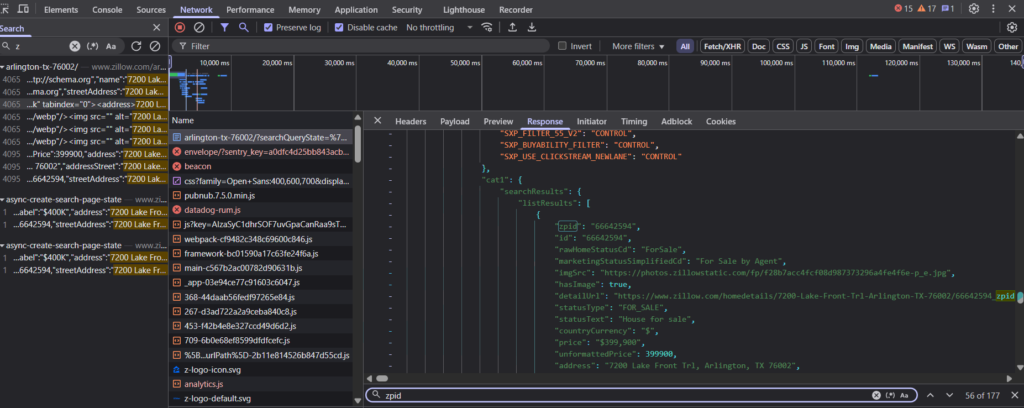This screenshot has width=1024, height=408.
Task: Close the Search sidebar panel
Action: 156,27
